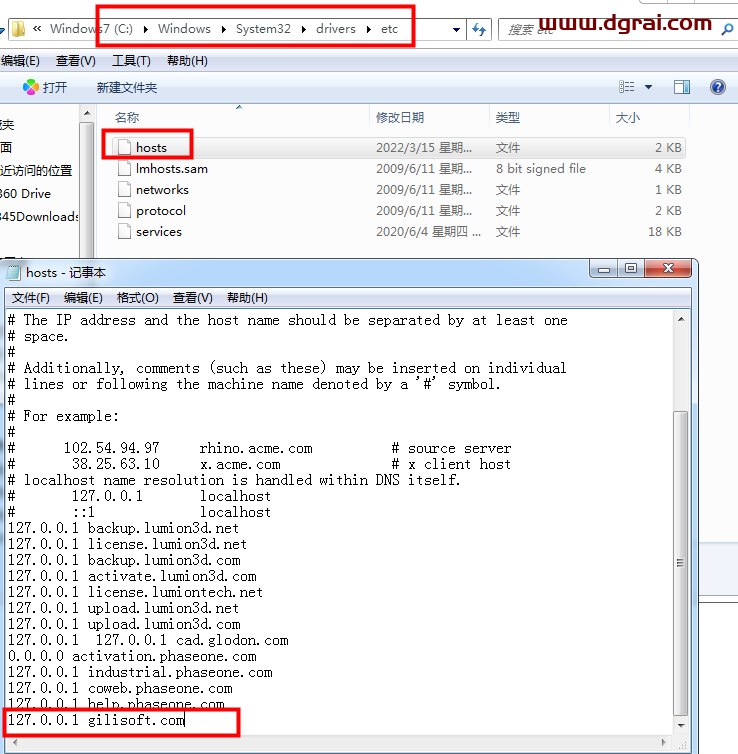Click the lmhosts.sam file icon
Image resolution: width=738 pixels, height=754 pixels.
tap(124, 168)
